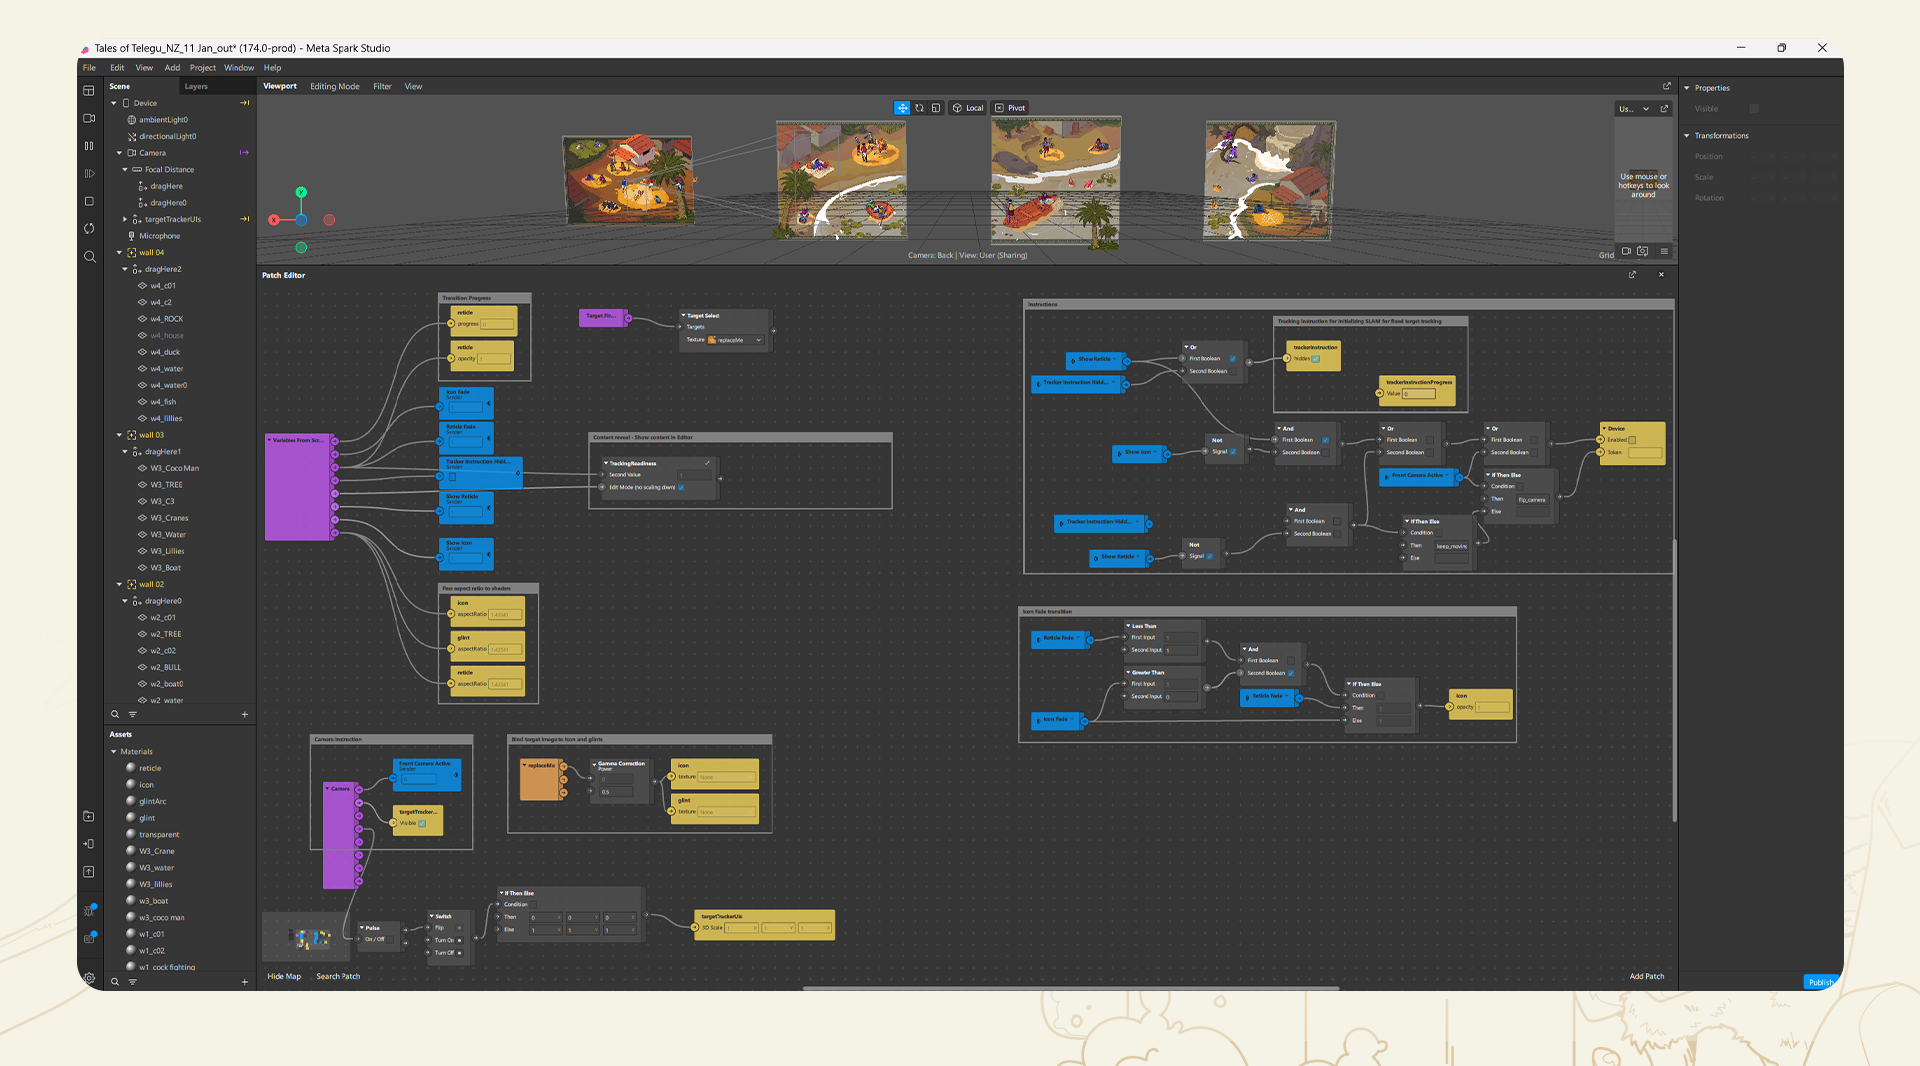Open the viewport Filter menu
Image resolution: width=1920 pixels, height=1066 pixels.
[x=382, y=87]
